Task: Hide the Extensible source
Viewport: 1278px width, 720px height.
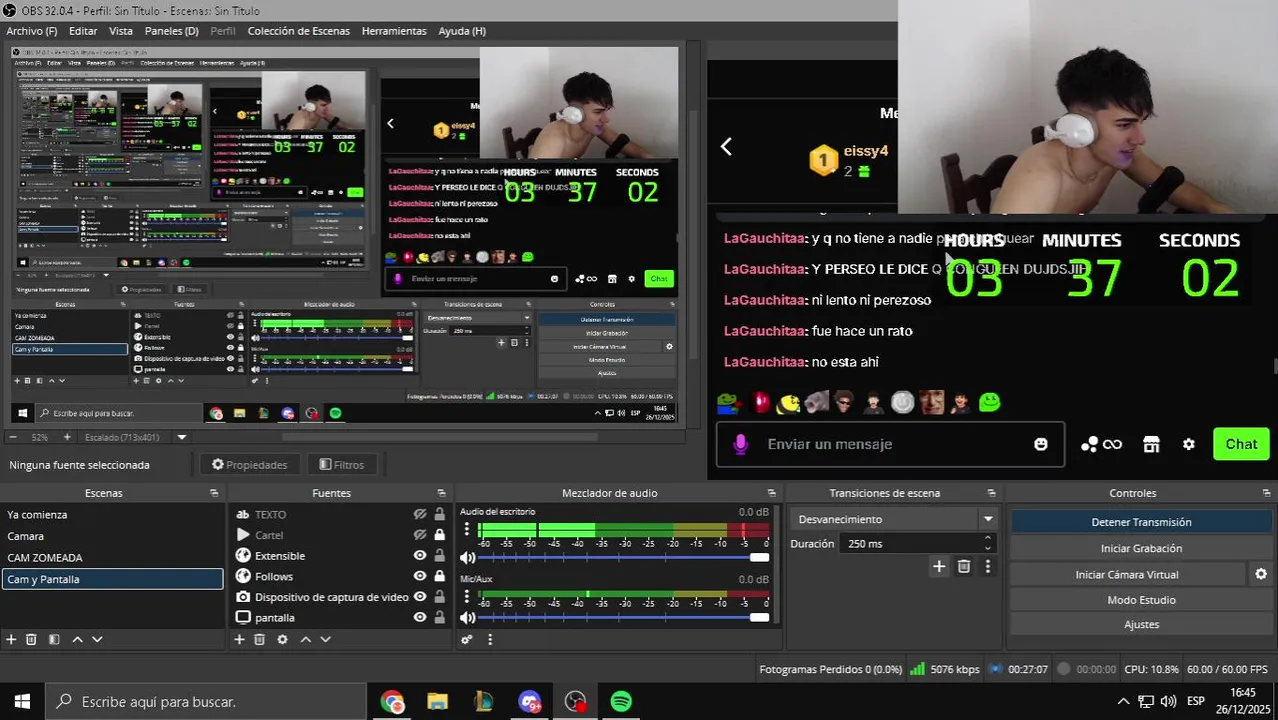Action: click(420, 556)
